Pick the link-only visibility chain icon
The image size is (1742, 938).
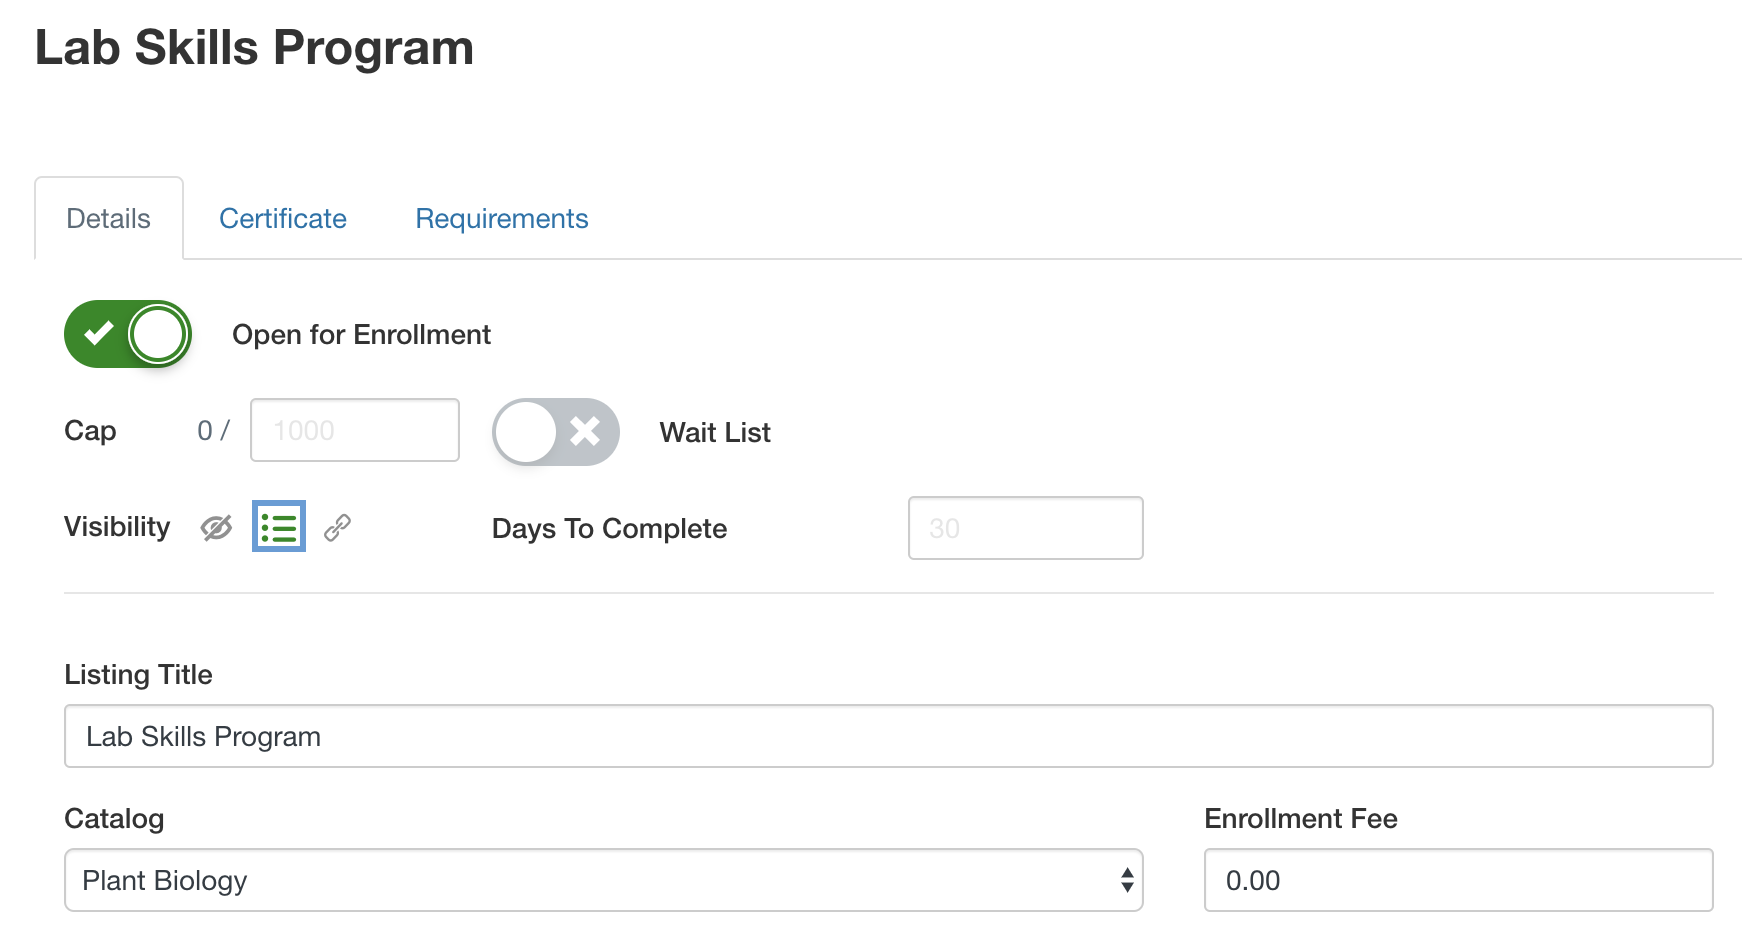tap(338, 527)
